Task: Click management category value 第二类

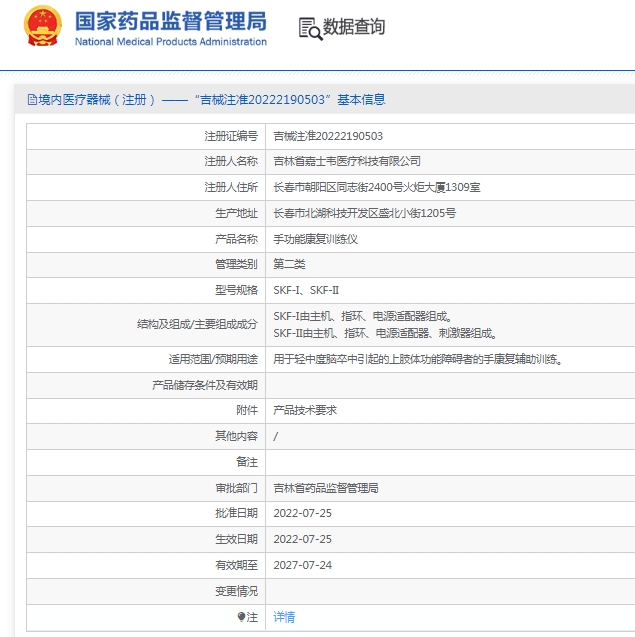Action: pyautogui.click(x=289, y=264)
